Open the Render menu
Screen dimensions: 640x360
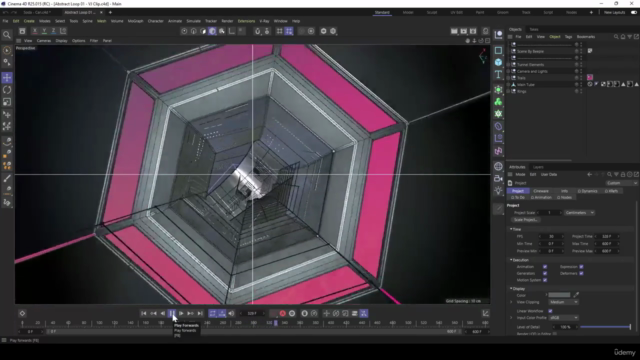point(227,21)
